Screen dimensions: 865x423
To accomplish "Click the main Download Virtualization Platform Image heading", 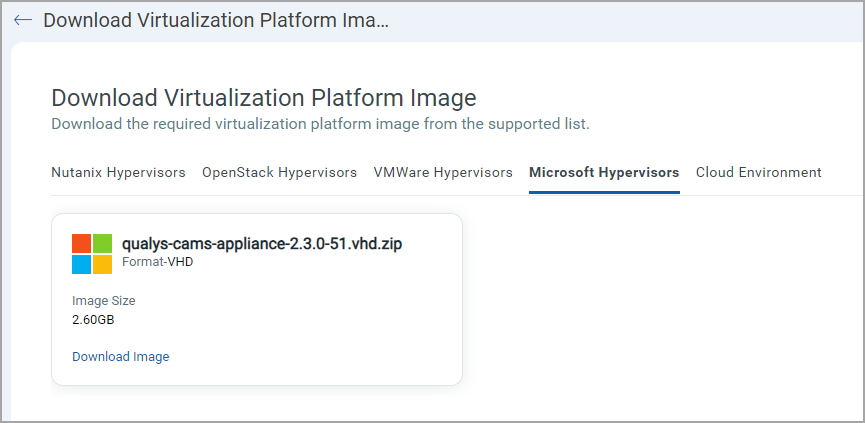I will click(x=263, y=98).
